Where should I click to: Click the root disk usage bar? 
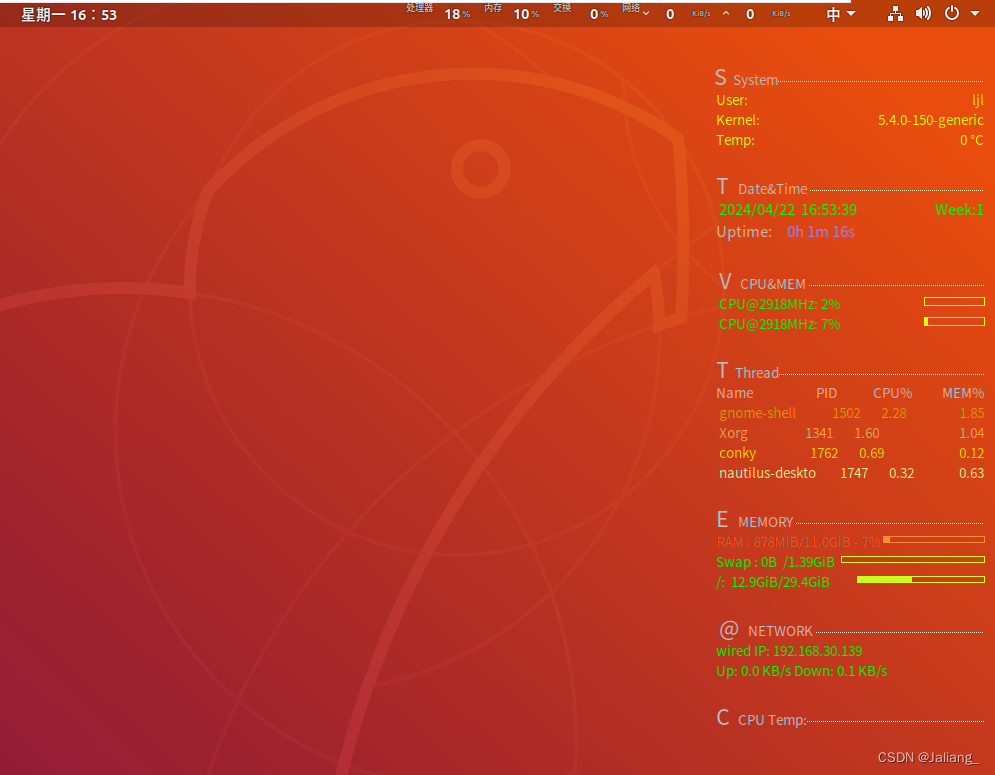point(920,580)
